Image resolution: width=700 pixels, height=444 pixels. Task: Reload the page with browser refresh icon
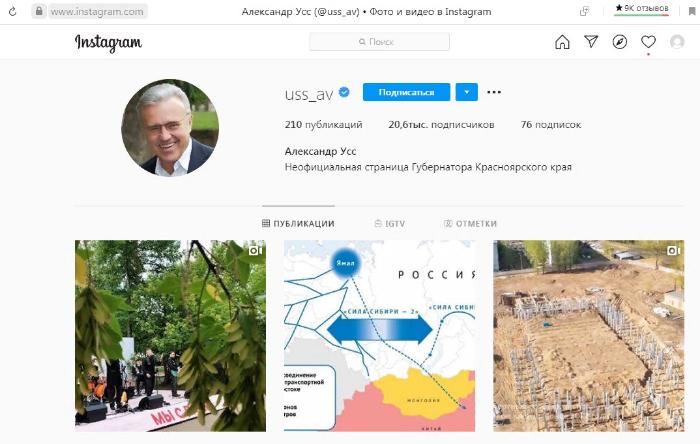click(x=12, y=12)
